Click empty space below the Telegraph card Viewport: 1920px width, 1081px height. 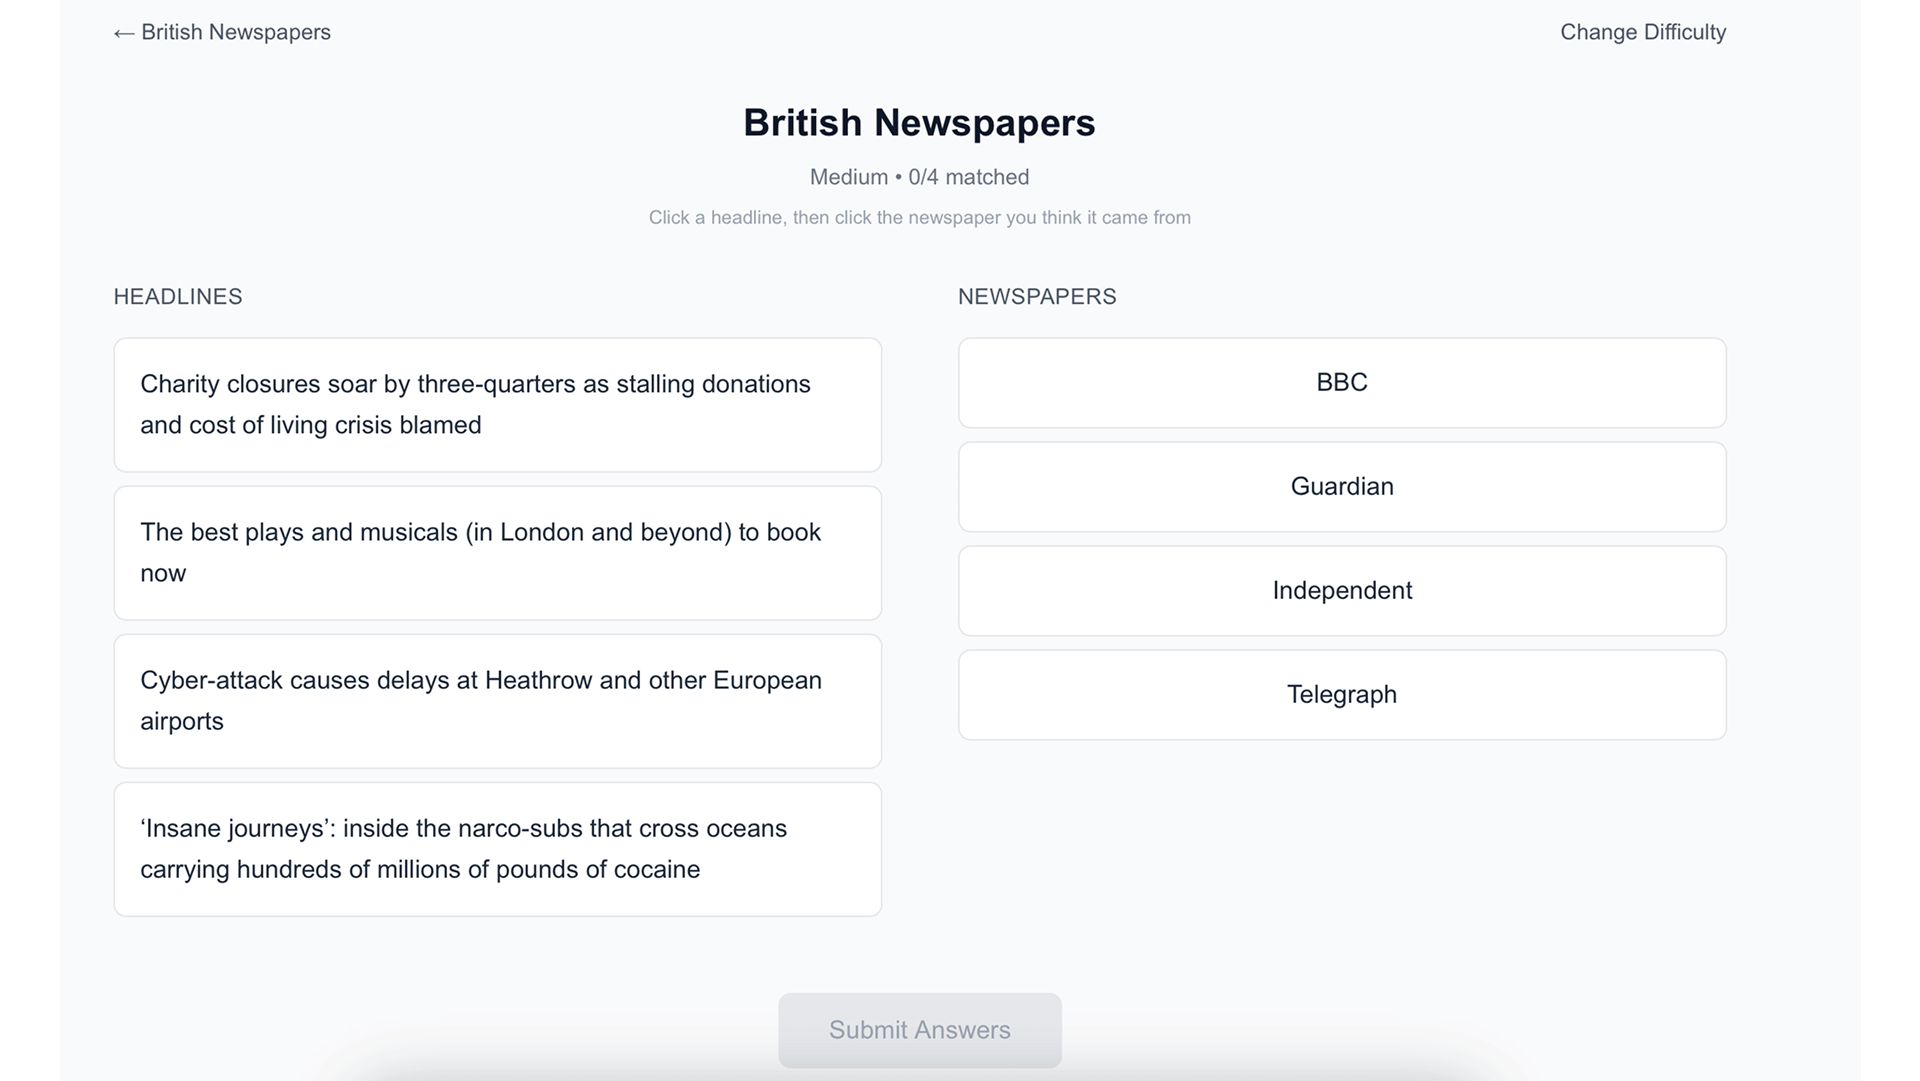coord(1341,850)
